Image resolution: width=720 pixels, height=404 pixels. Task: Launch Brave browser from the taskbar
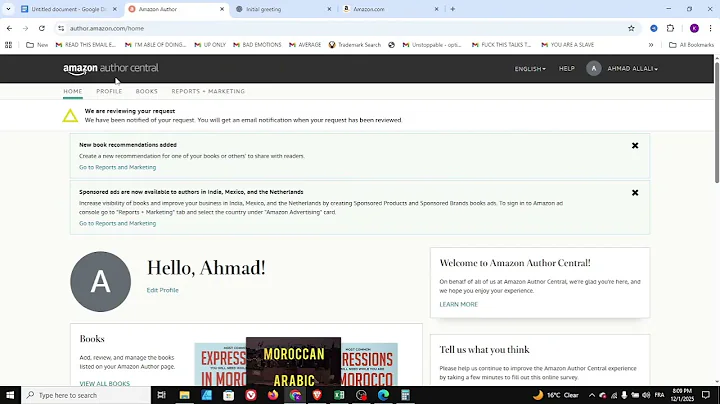coord(317,395)
